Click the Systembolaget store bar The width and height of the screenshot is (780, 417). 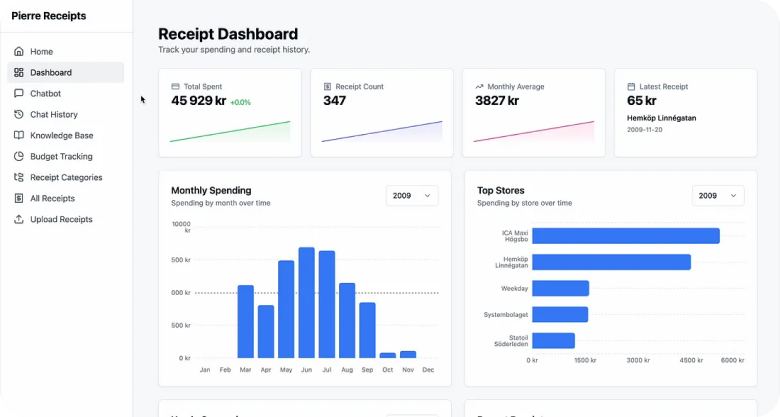(x=560, y=314)
